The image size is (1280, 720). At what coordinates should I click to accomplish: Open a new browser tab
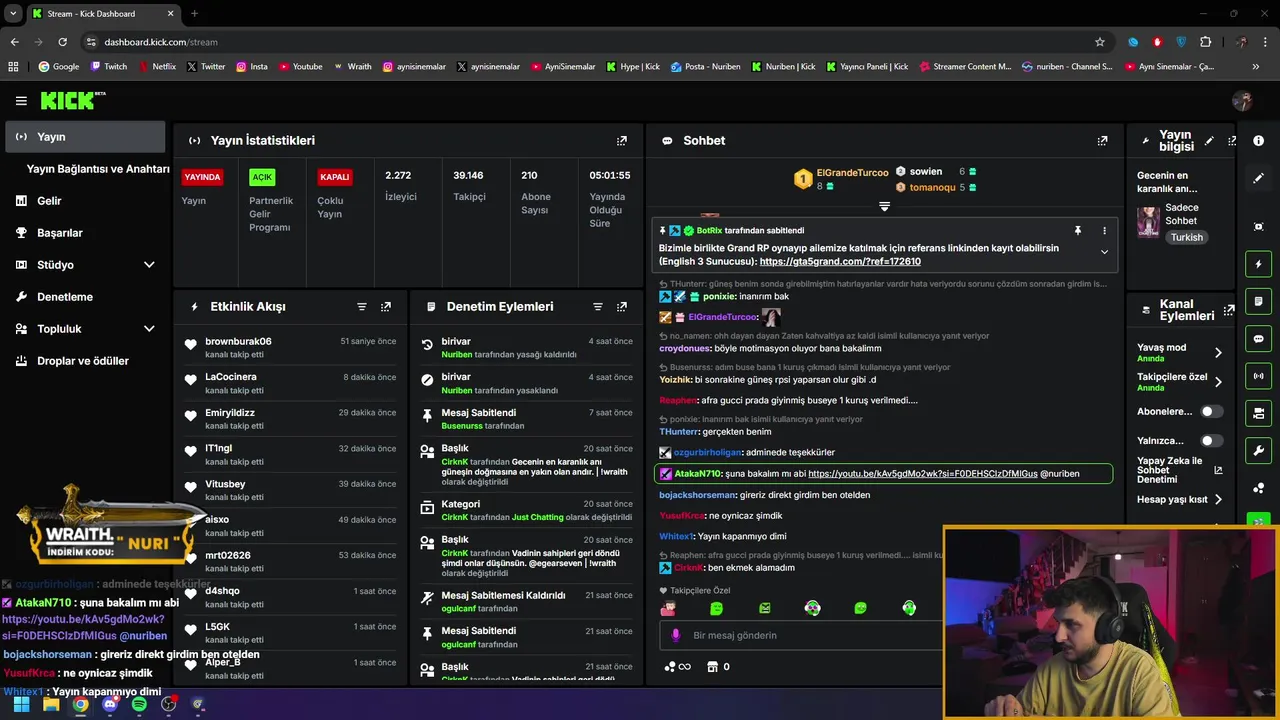tap(194, 14)
